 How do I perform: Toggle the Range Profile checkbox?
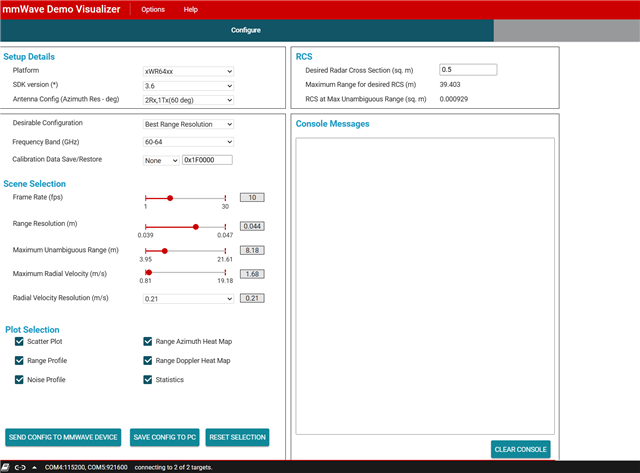[19, 360]
